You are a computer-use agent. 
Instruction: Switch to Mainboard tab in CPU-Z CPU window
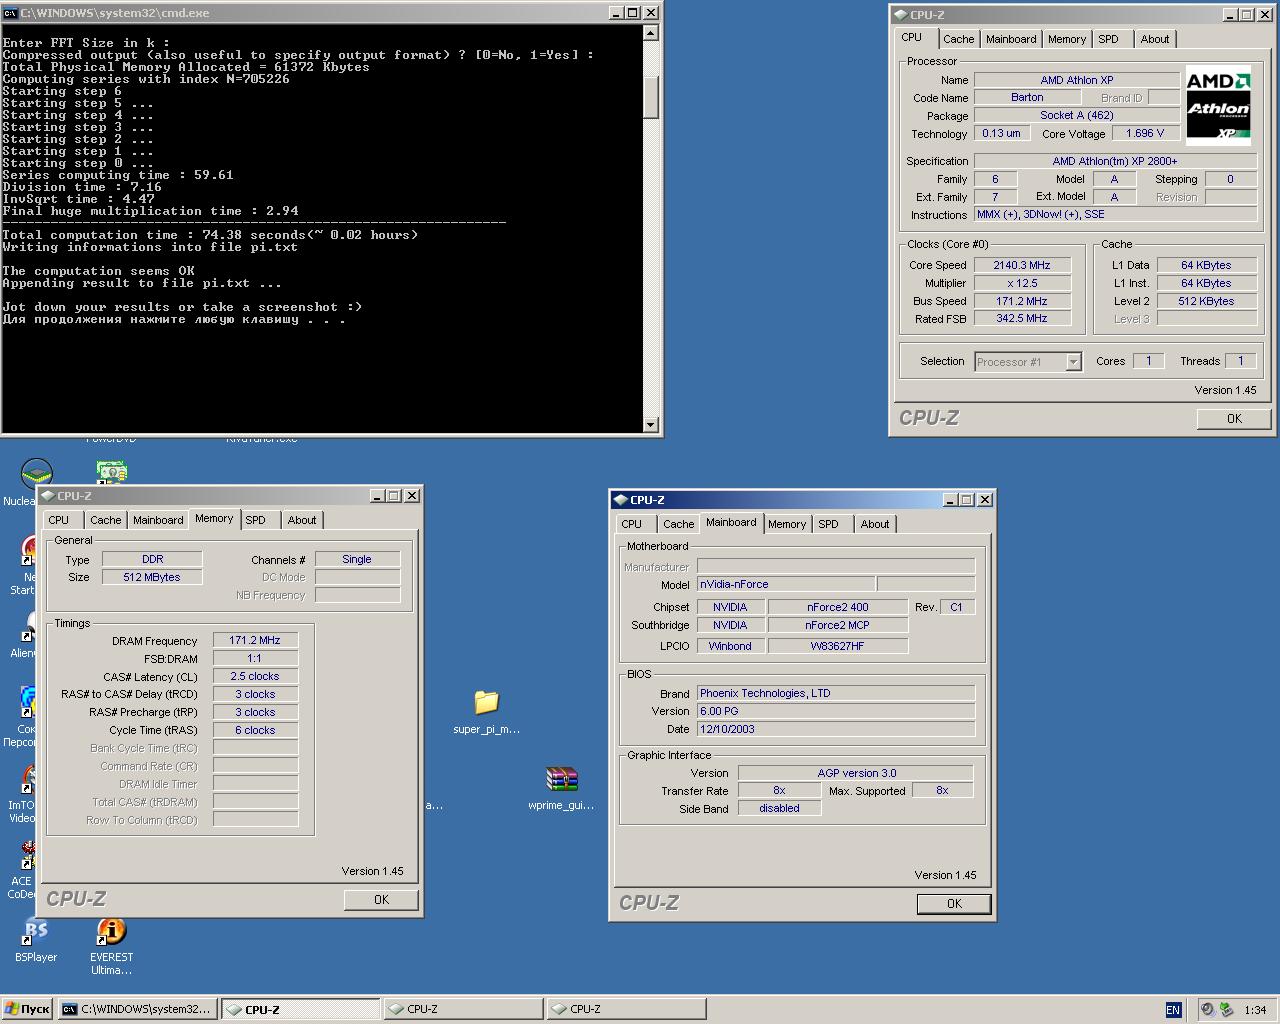pyautogui.click(x=1011, y=39)
